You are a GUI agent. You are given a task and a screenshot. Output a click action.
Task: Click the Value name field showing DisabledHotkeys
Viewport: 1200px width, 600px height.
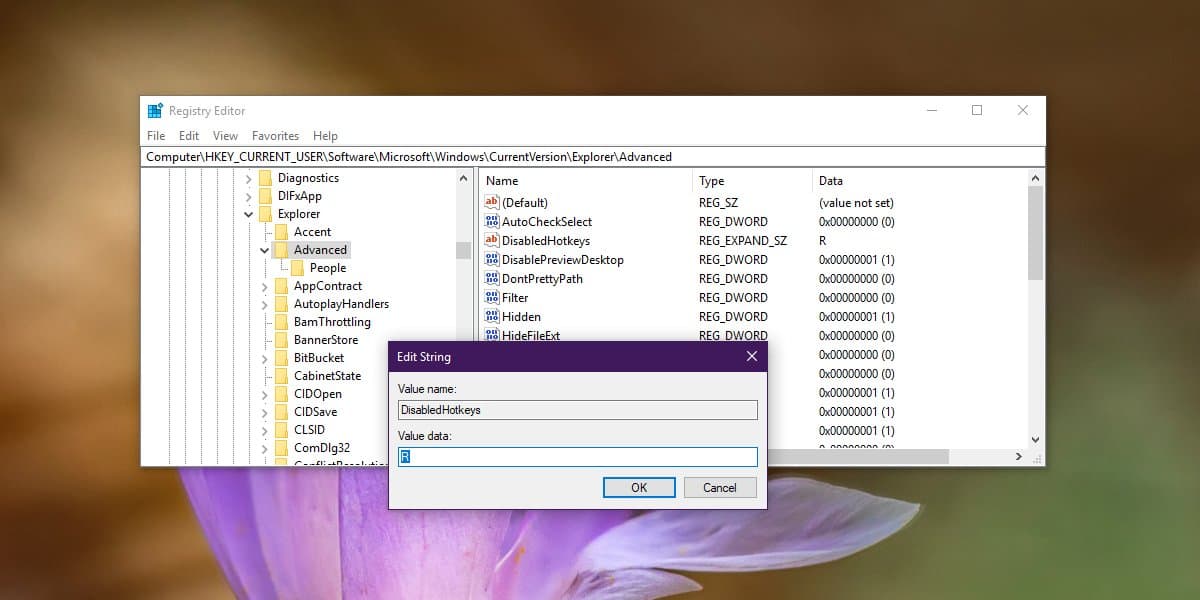click(x=578, y=409)
